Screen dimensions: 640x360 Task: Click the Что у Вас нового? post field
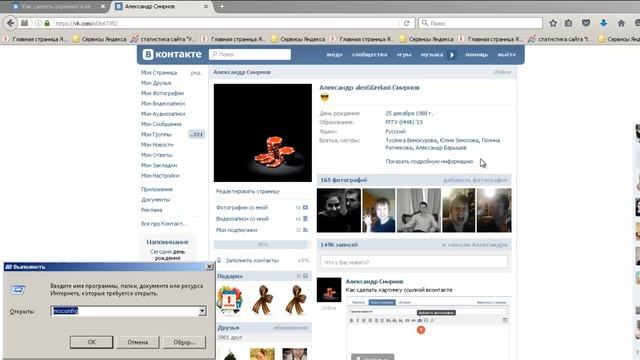pyautogui.click(x=414, y=262)
